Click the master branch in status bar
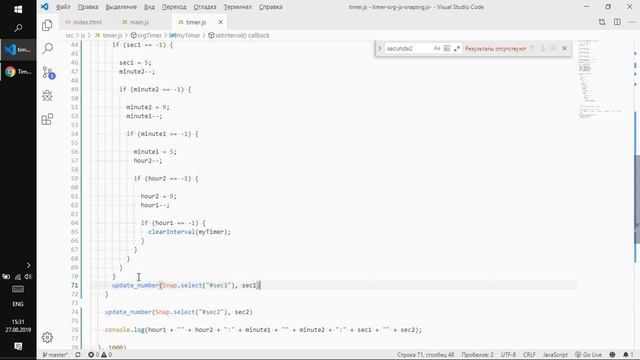The height and width of the screenshot is (360, 640). (x=55, y=355)
